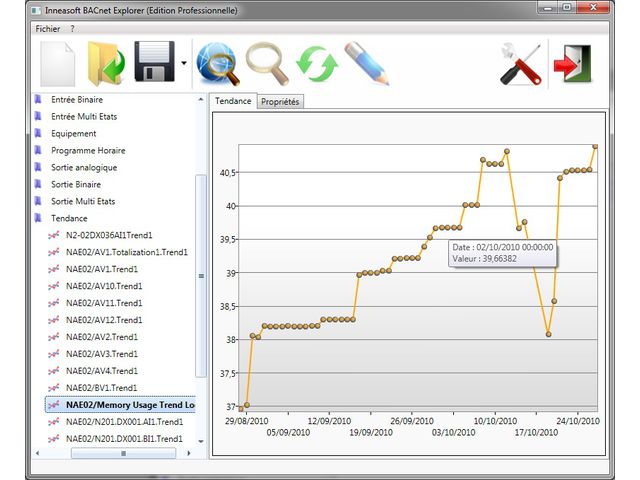
Task: Click the globe network search icon
Action: click(x=218, y=64)
